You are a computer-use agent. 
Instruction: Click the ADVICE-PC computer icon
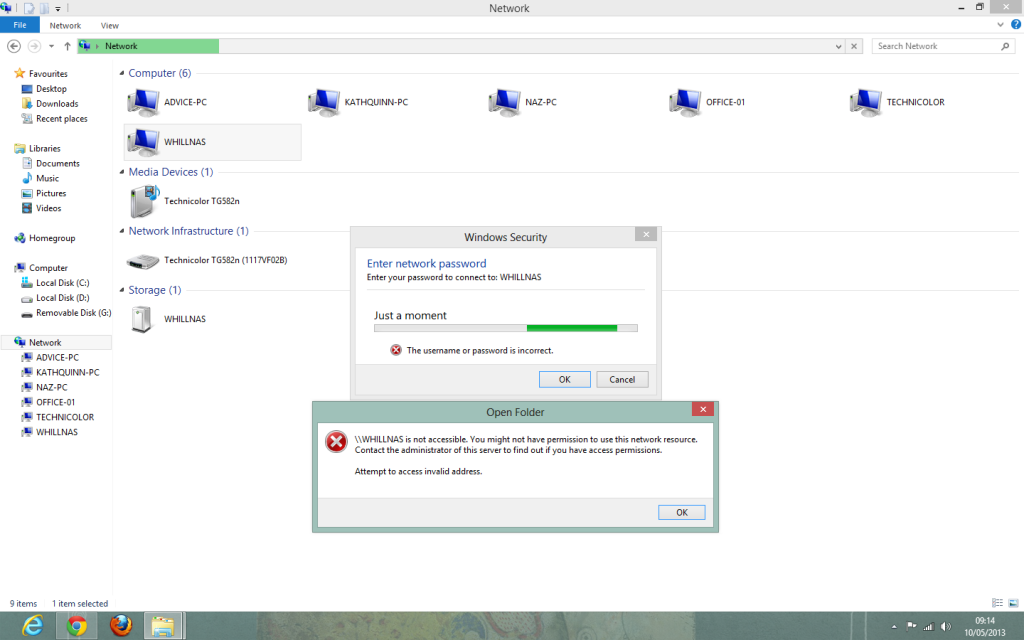[x=144, y=102]
